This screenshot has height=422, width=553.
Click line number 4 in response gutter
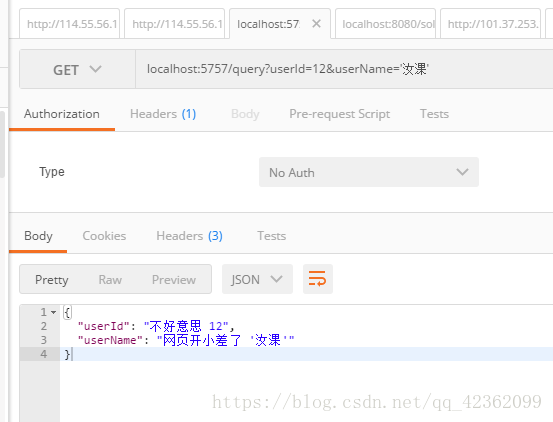coord(43,354)
